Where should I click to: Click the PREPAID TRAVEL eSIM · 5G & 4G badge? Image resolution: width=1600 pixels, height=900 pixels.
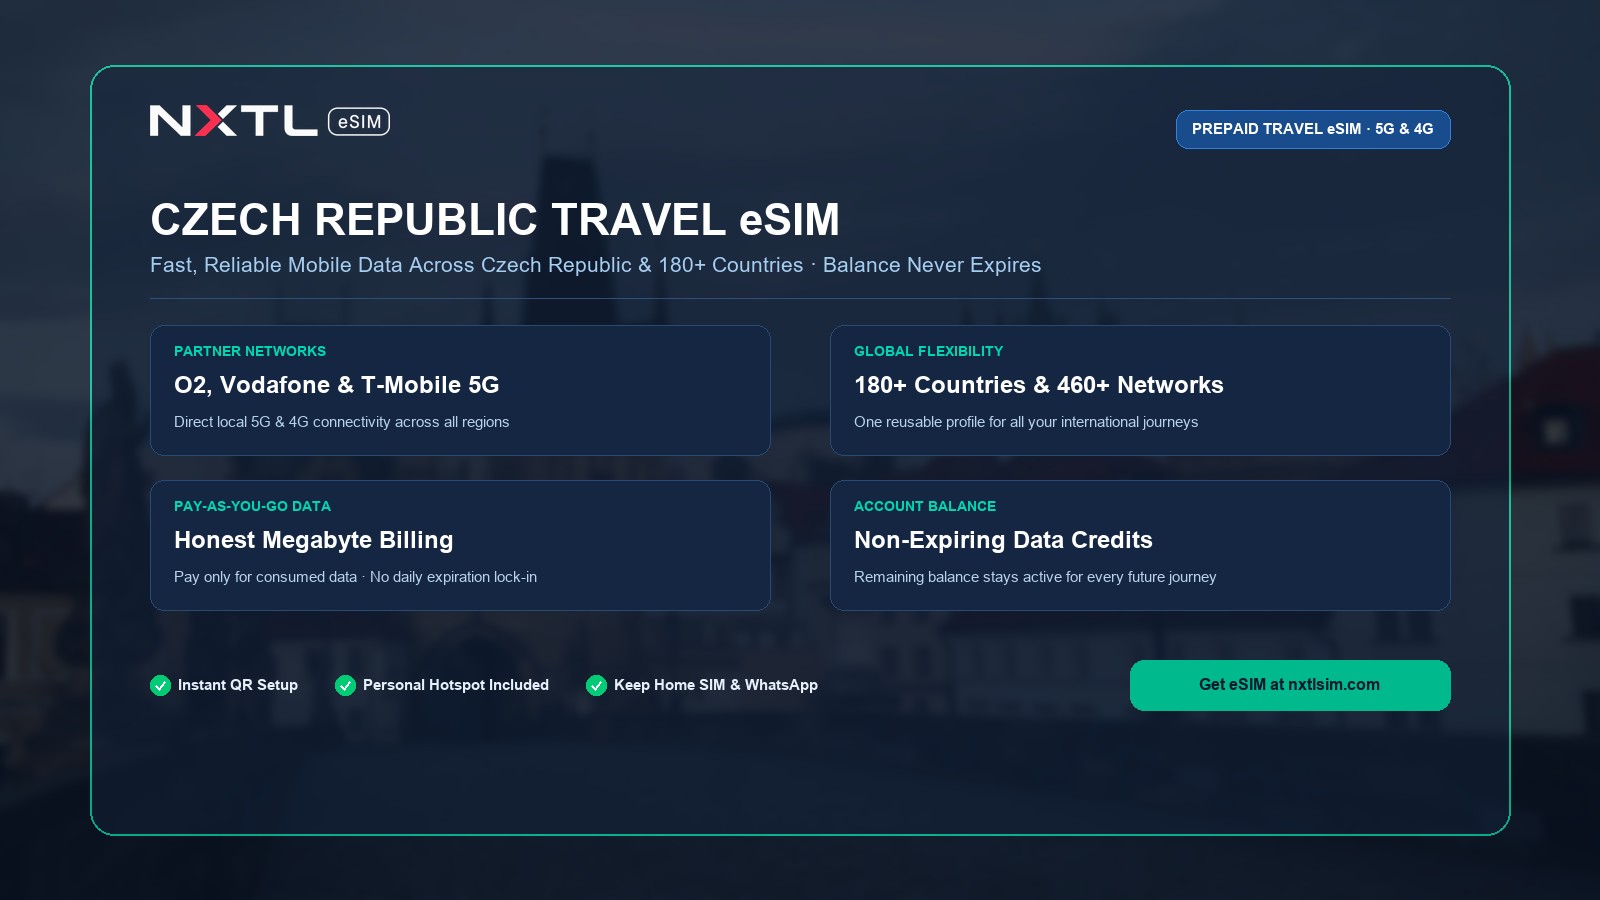click(x=1313, y=129)
